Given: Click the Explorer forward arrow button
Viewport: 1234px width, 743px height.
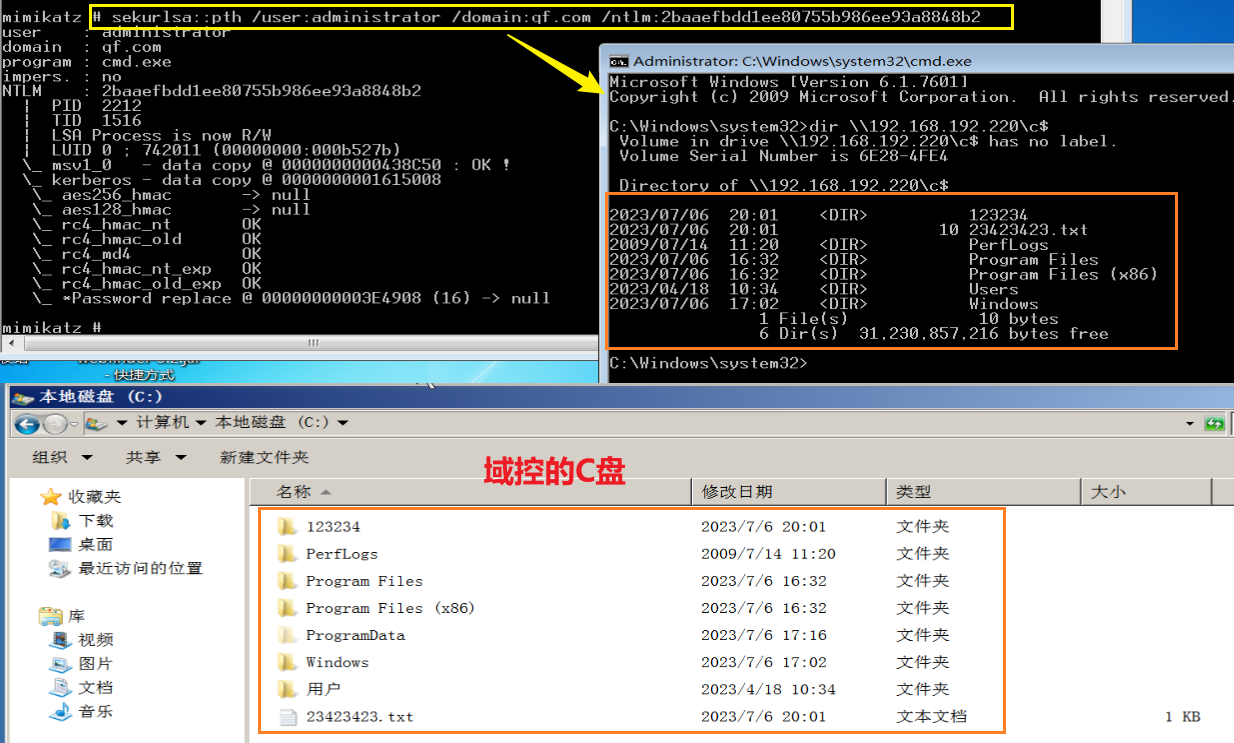Looking at the screenshot, I should tap(54, 424).
